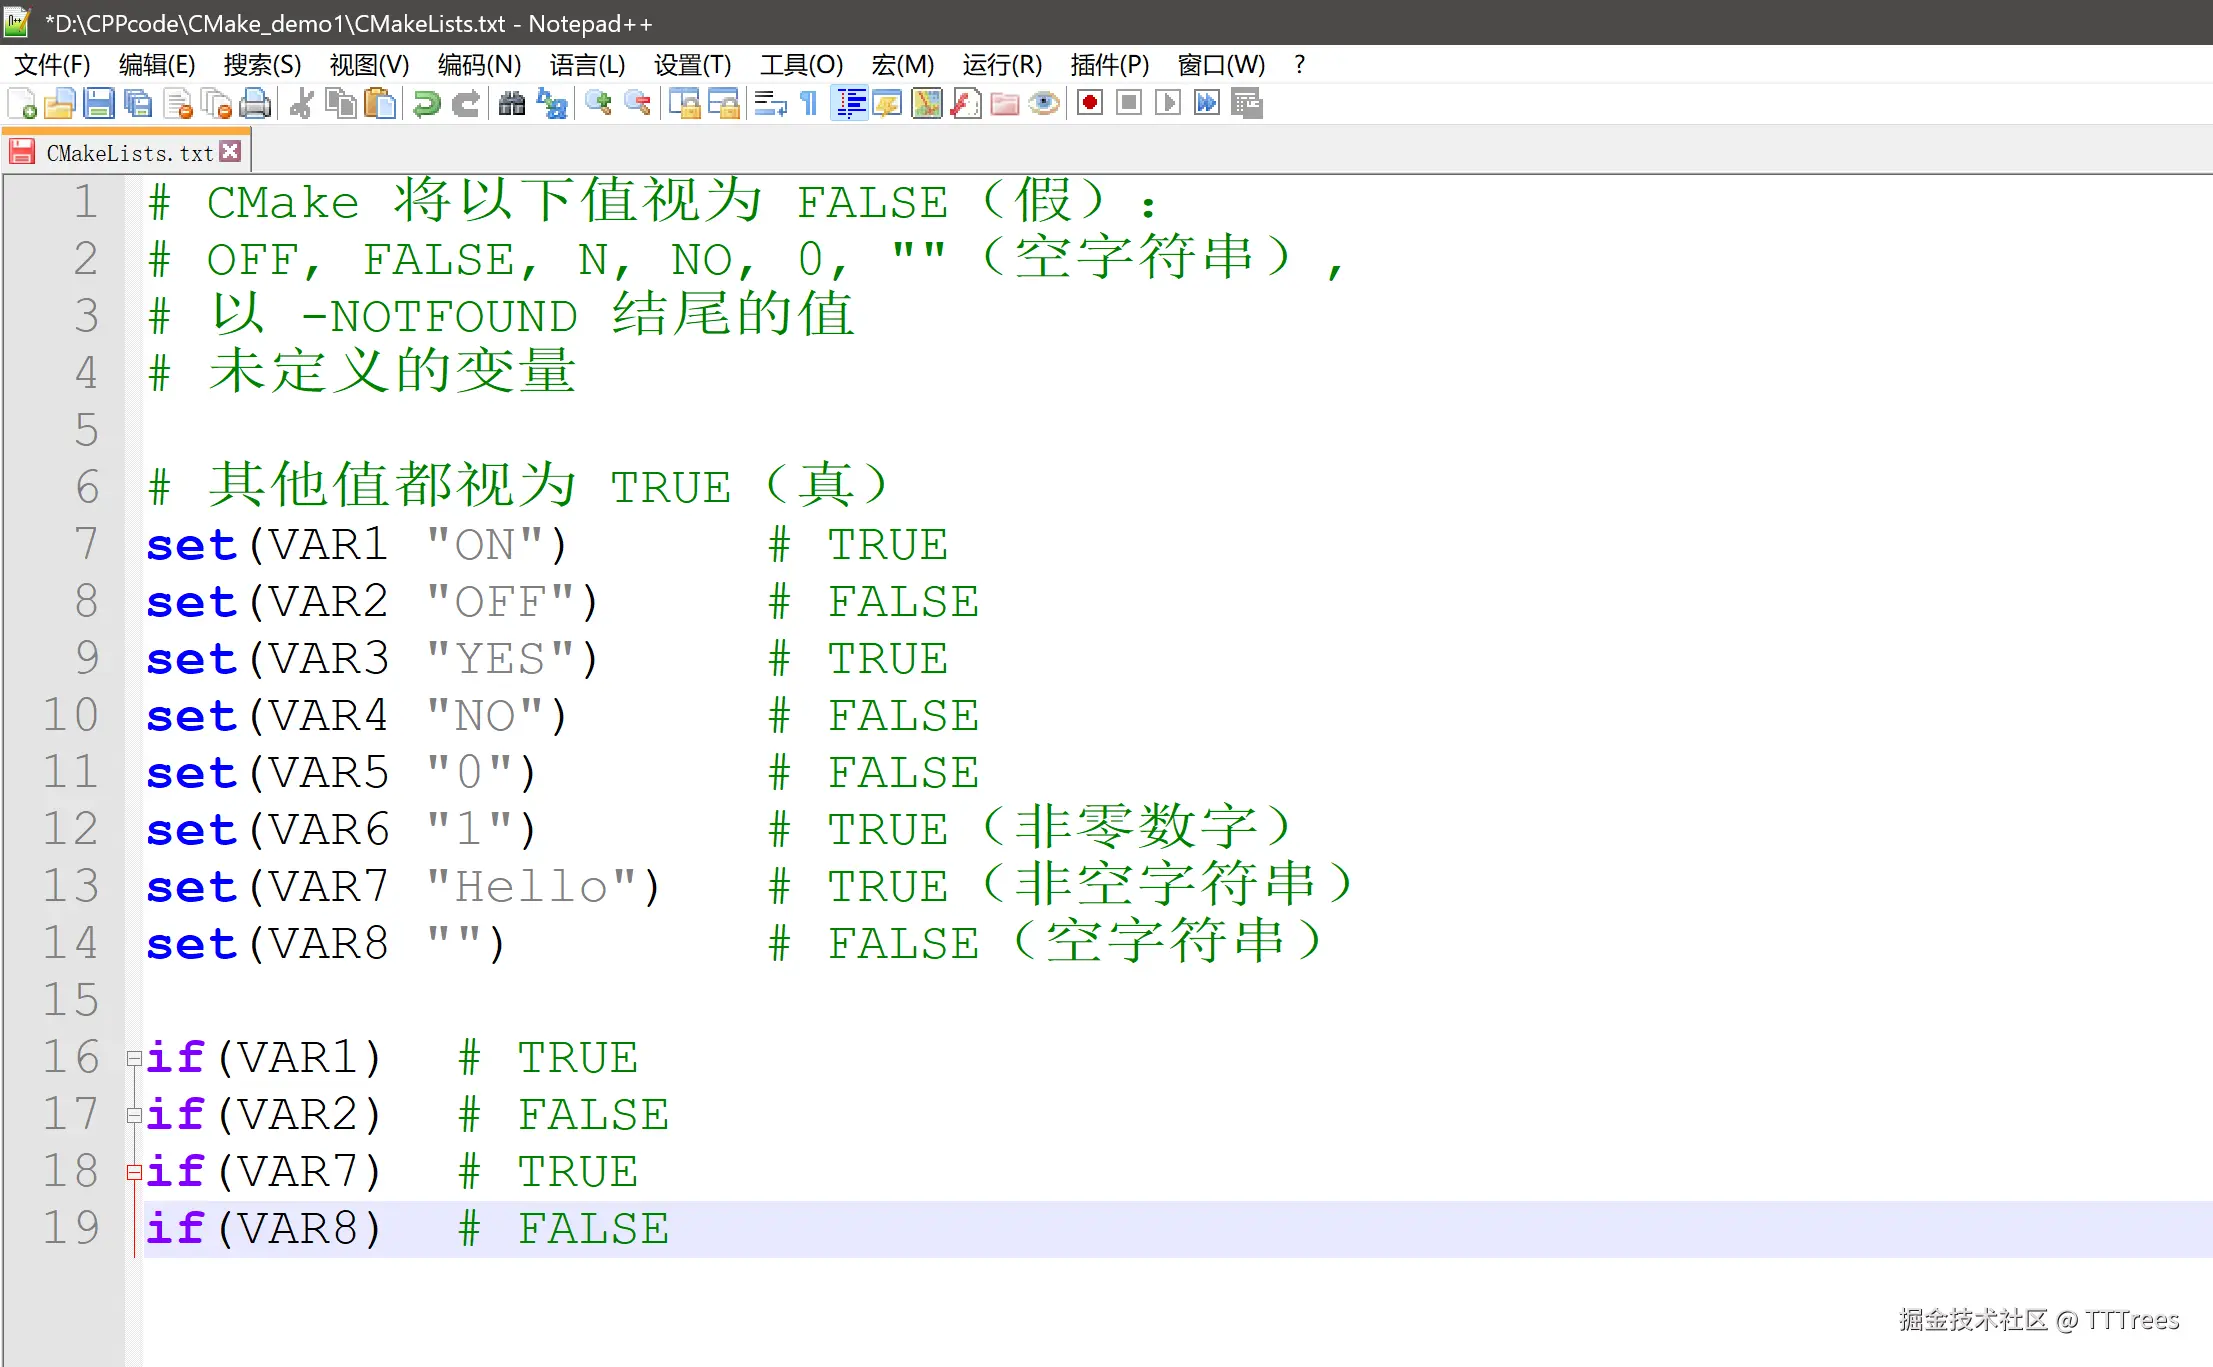Image resolution: width=2213 pixels, height=1367 pixels.
Task: Start macro recording with red dot
Action: tap(1090, 104)
